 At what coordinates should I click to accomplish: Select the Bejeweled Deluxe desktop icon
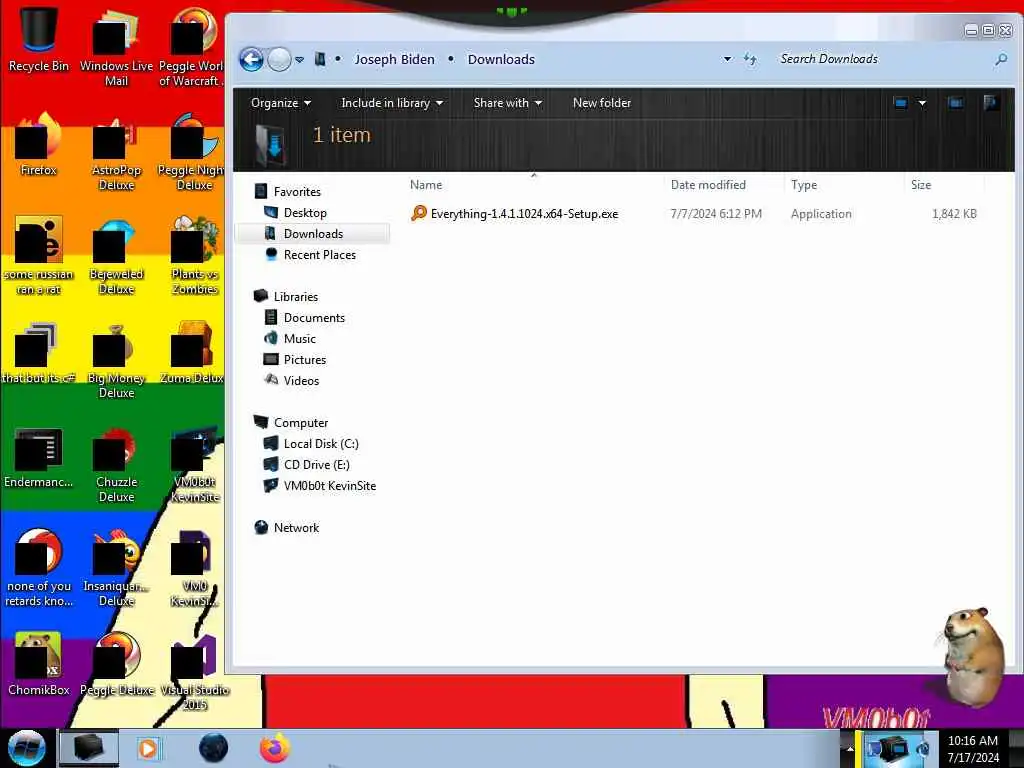click(116, 257)
